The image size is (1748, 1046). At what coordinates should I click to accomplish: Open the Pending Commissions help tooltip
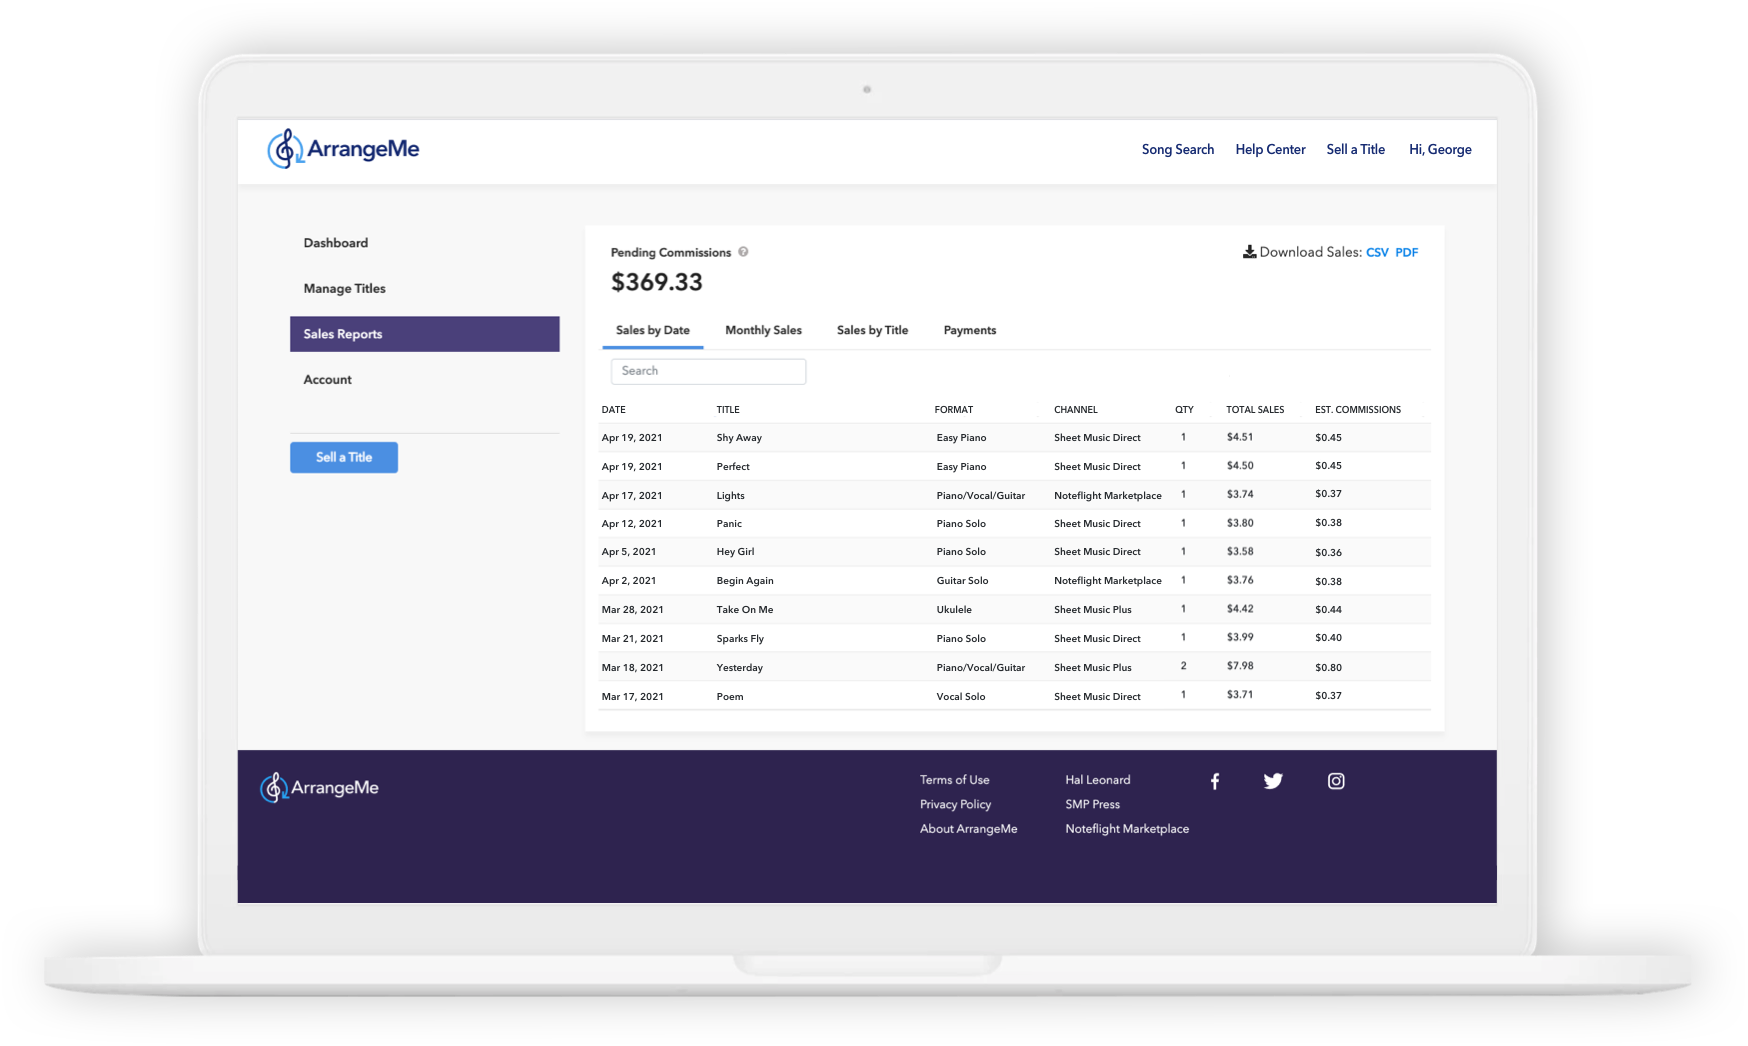(x=743, y=252)
